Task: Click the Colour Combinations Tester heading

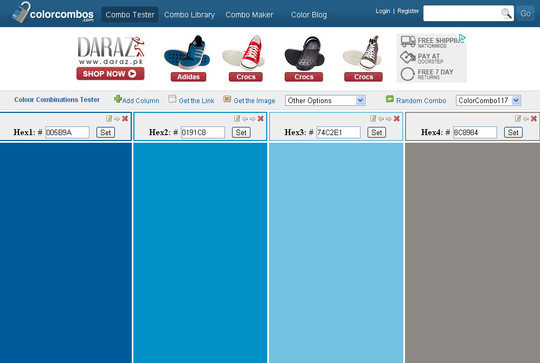Action: 57,100
